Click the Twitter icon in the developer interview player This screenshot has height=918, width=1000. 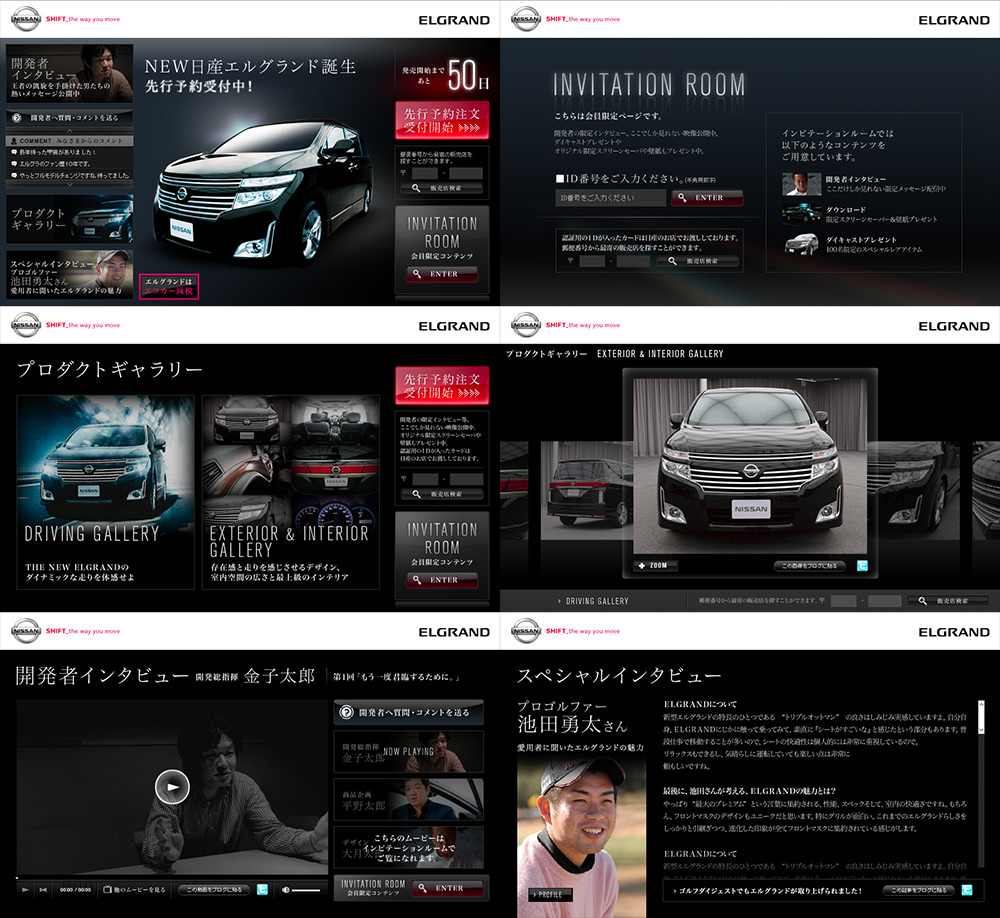[262, 889]
